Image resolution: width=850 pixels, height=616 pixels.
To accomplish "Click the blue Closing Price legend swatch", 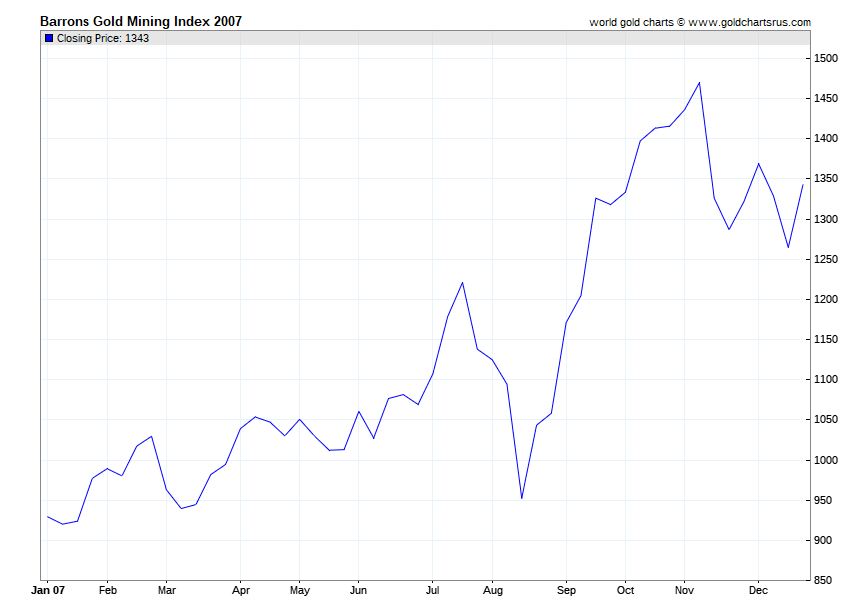I will click(x=49, y=38).
